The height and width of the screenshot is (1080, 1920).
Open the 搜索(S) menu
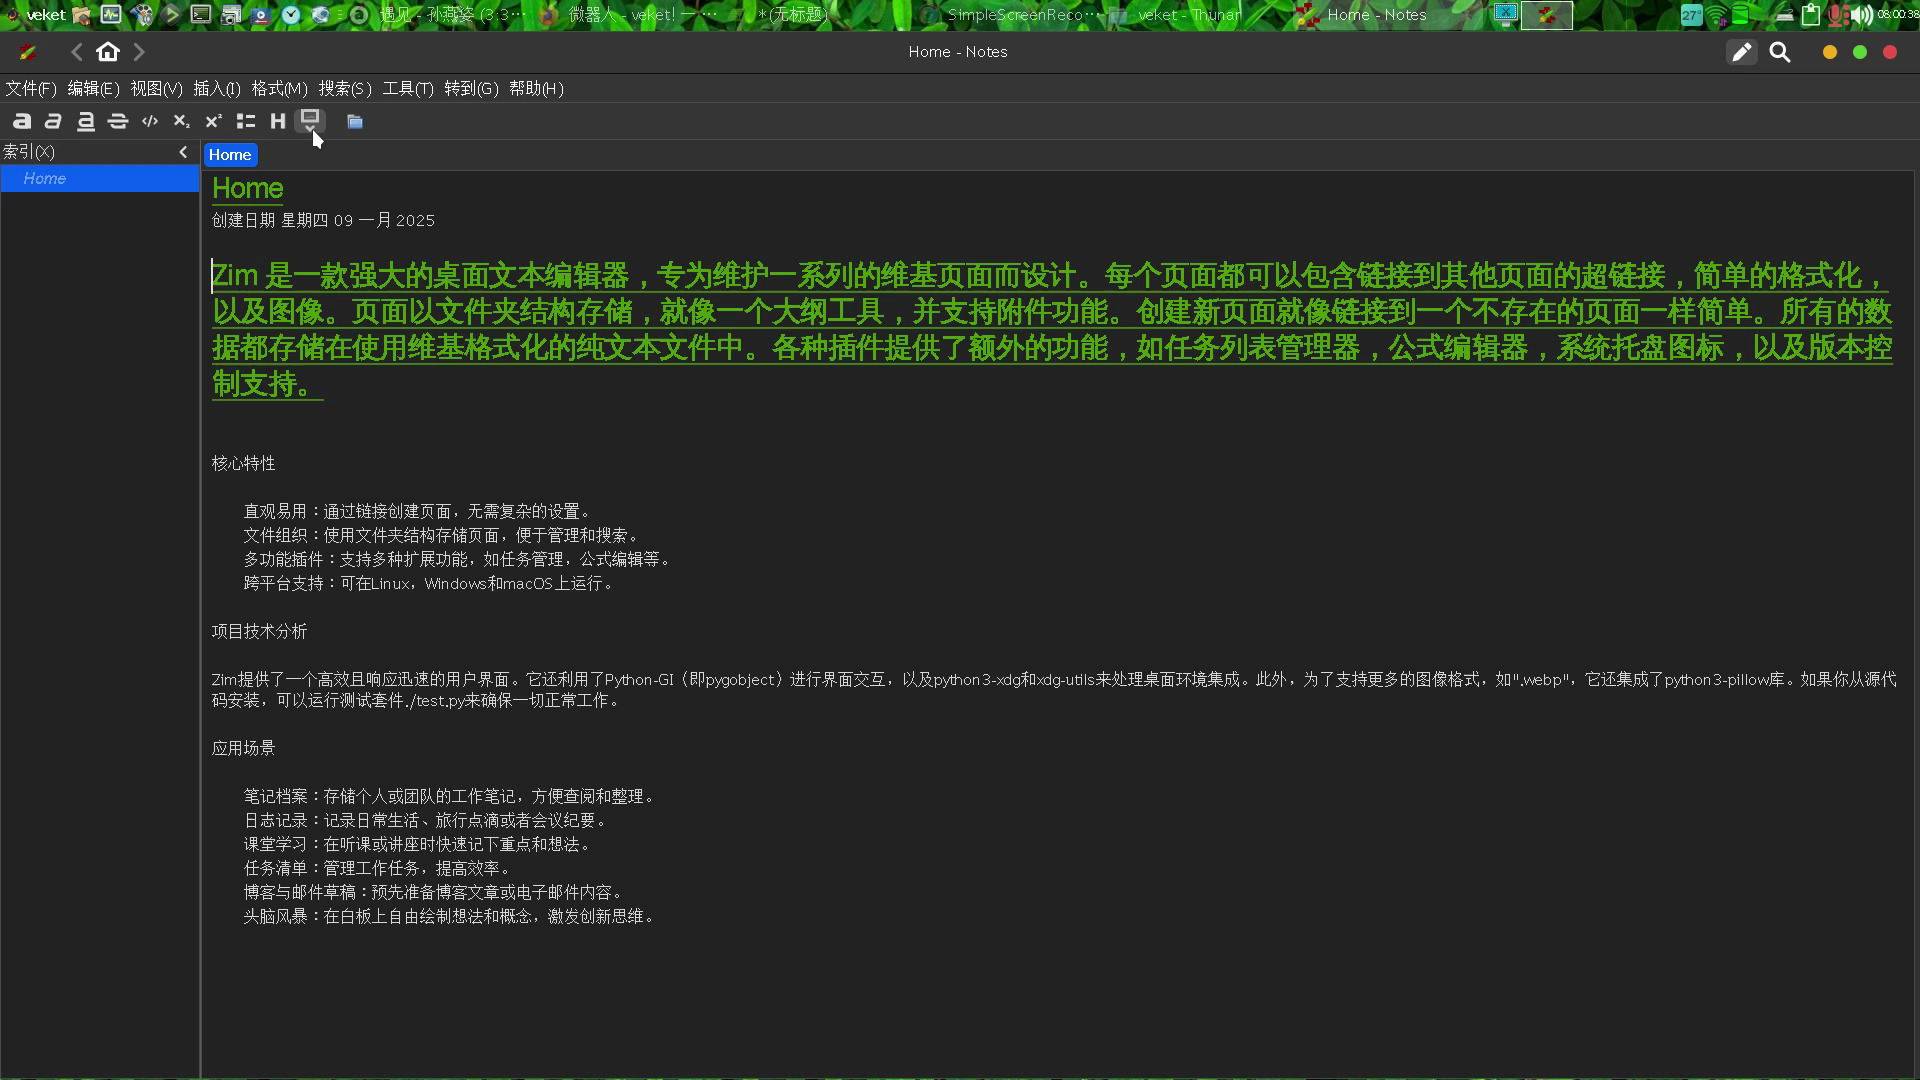coord(345,89)
